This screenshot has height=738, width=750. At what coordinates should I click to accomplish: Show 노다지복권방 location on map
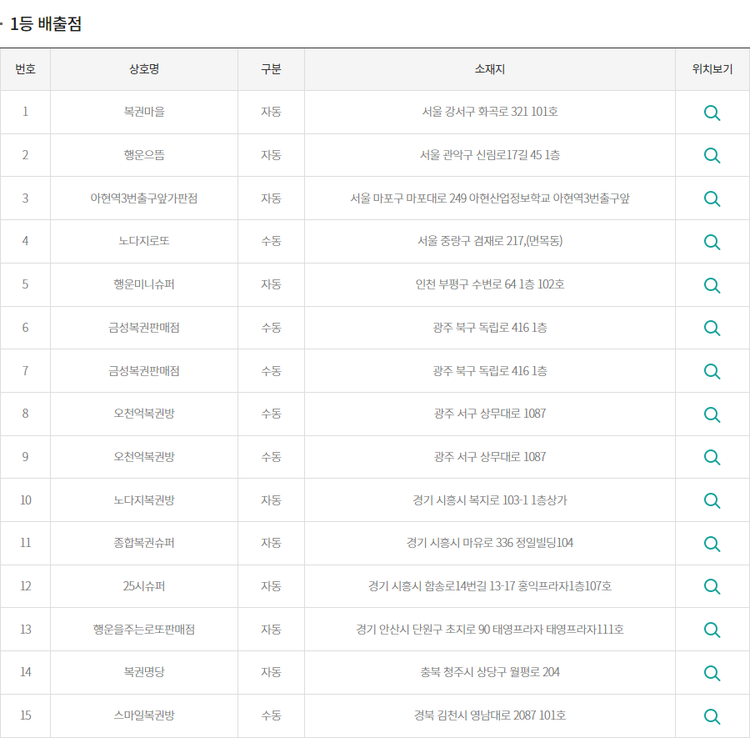click(712, 501)
